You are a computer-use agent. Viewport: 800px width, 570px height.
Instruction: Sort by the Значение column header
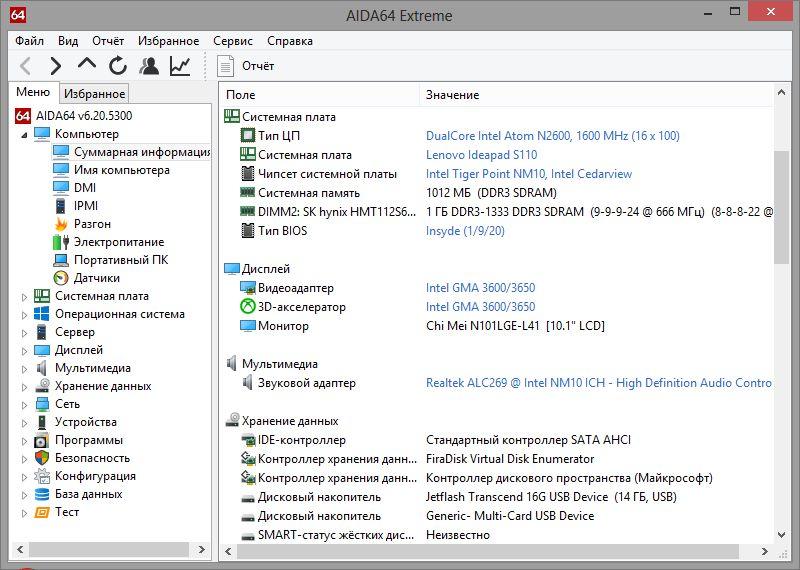596,95
